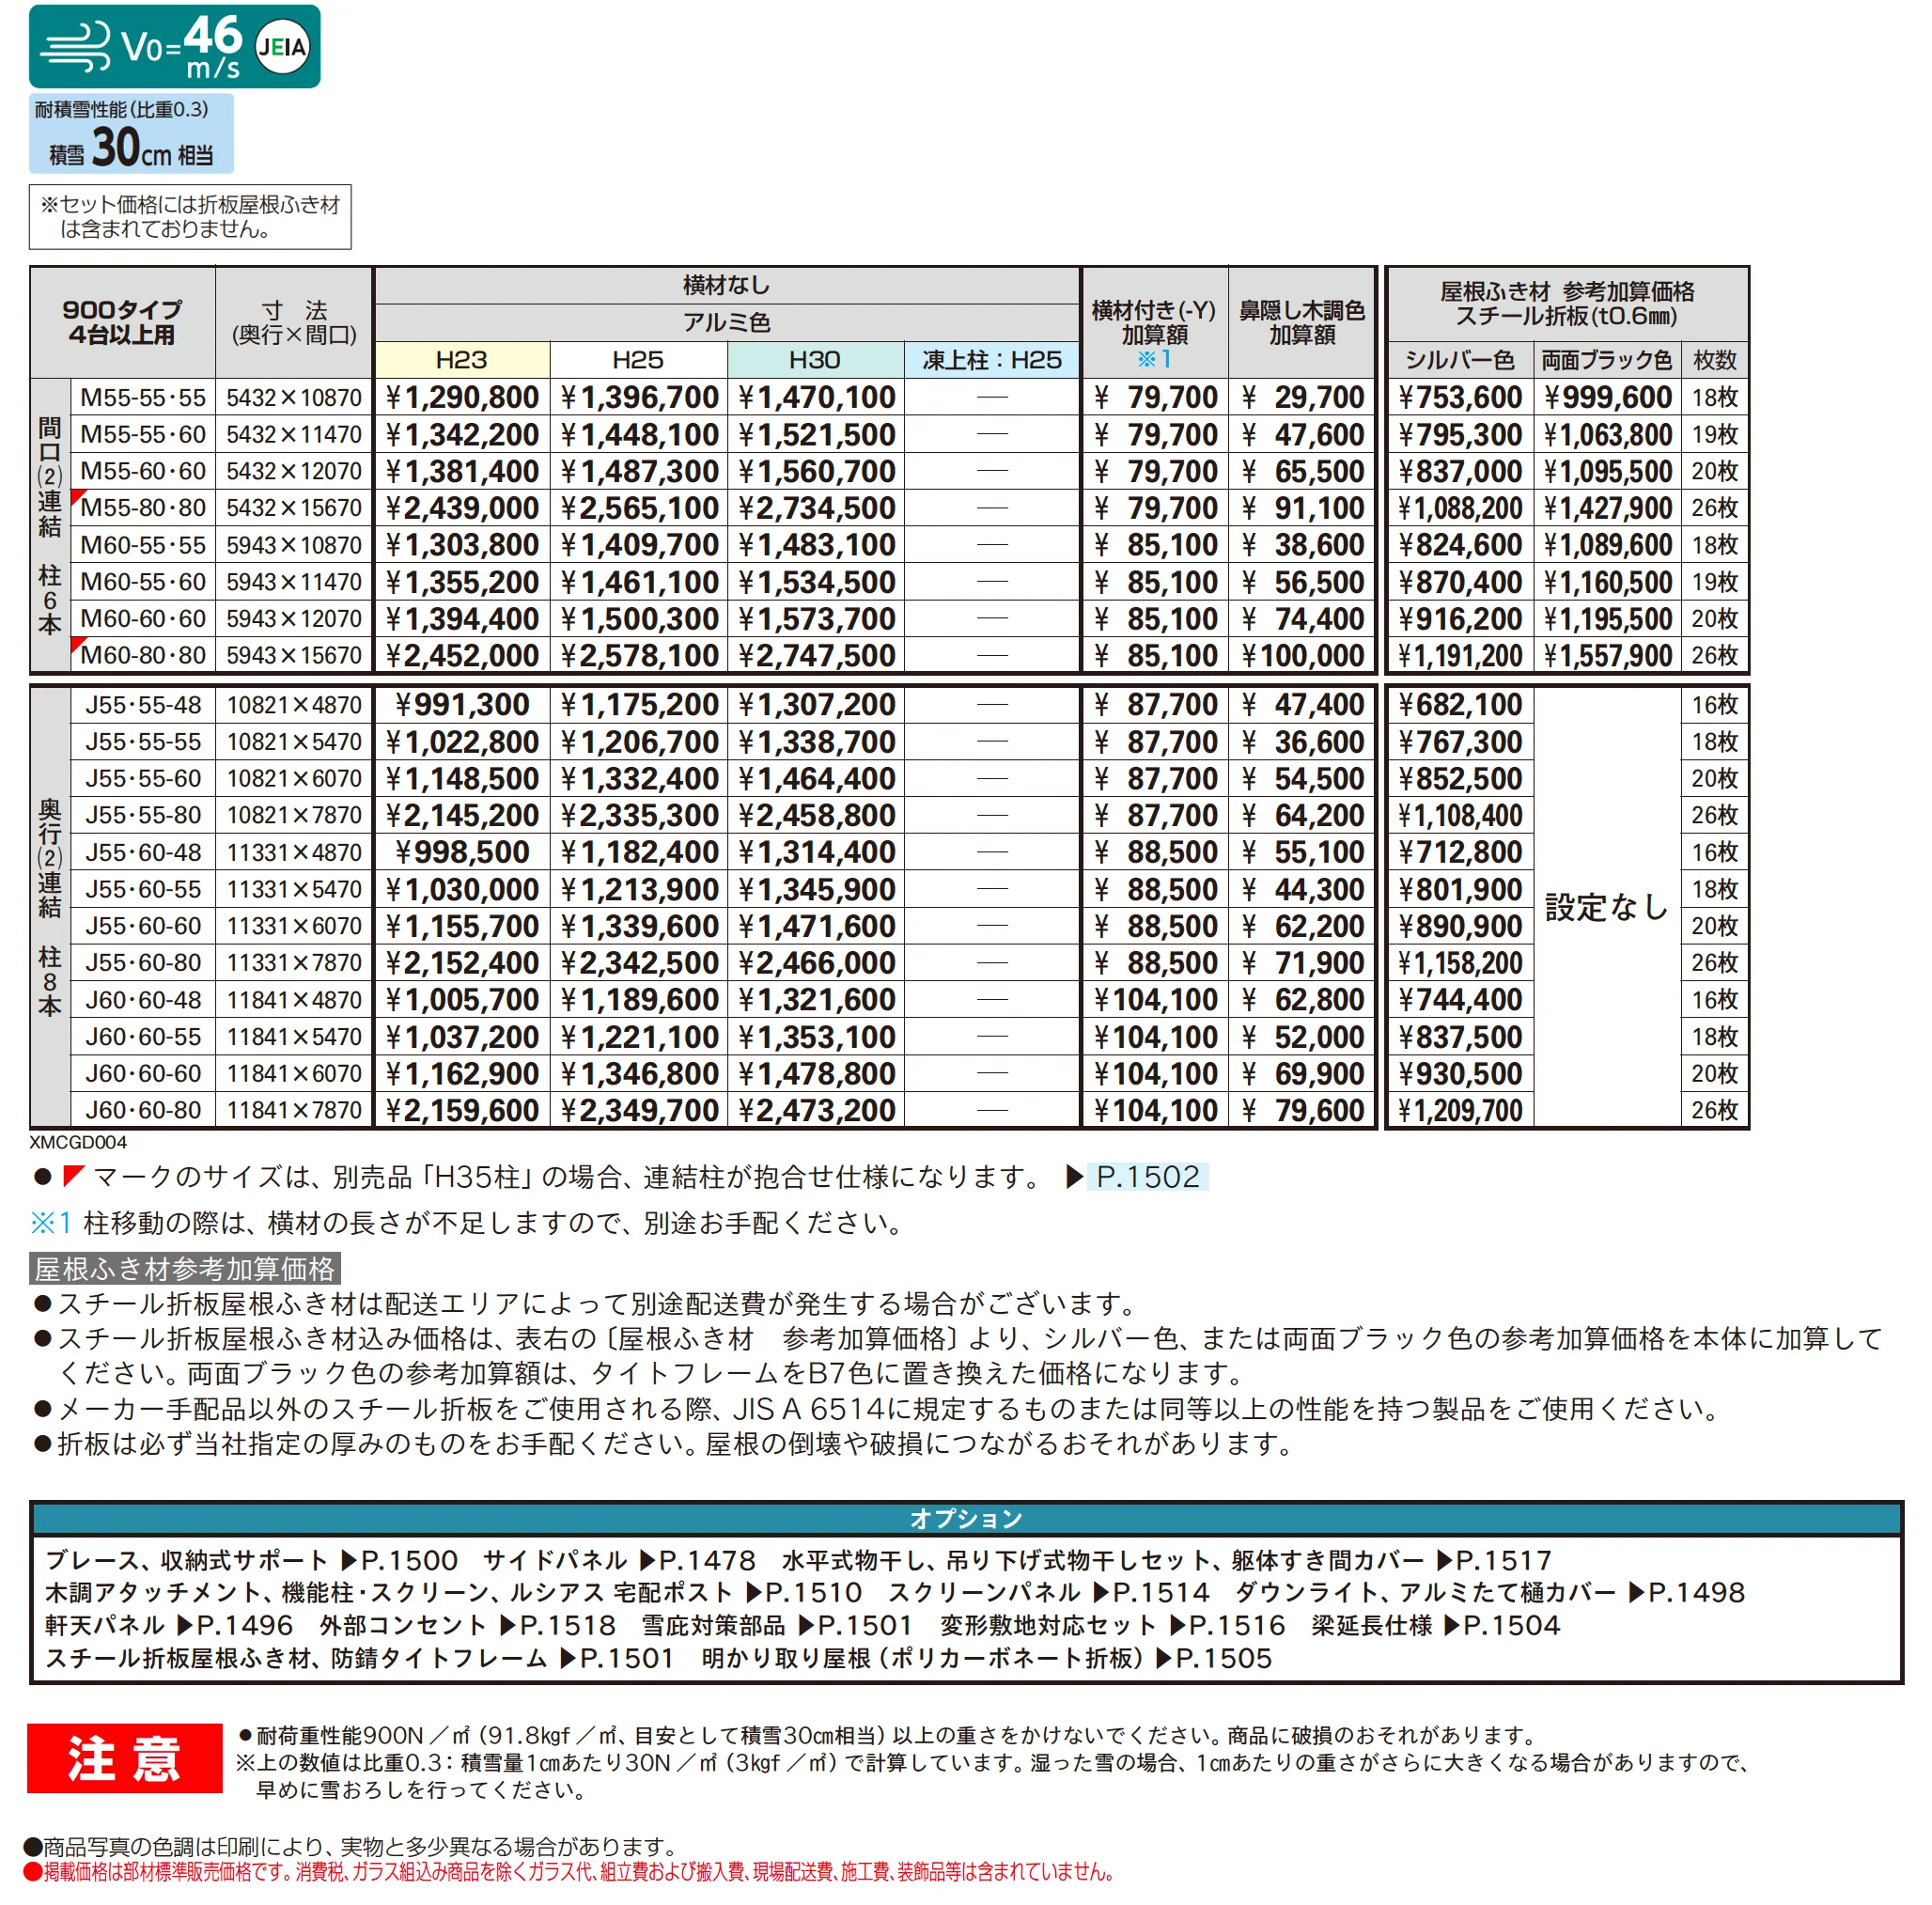1932x1905 pixels.
Task: Click the red 注意 warning label
Action: point(124,1758)
